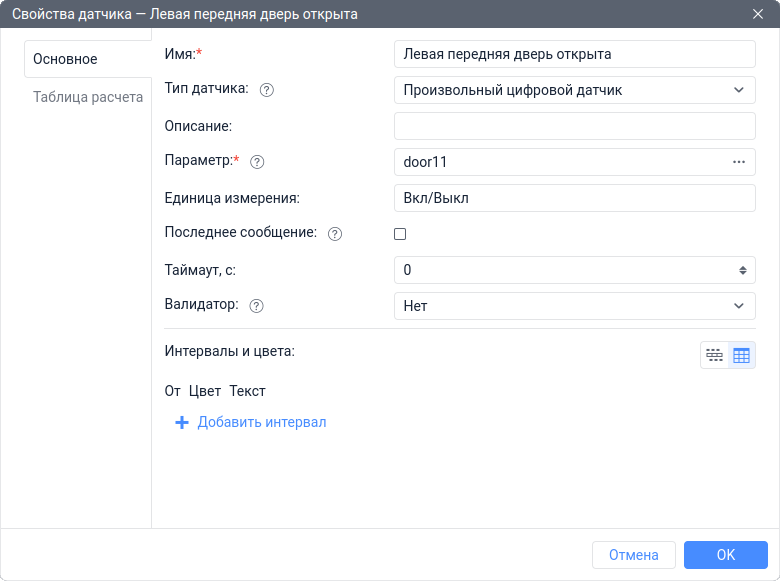The height and width of the screenshot is (581, 780).
Task: Switch intervals to table view icon
Action: [741, 355]
